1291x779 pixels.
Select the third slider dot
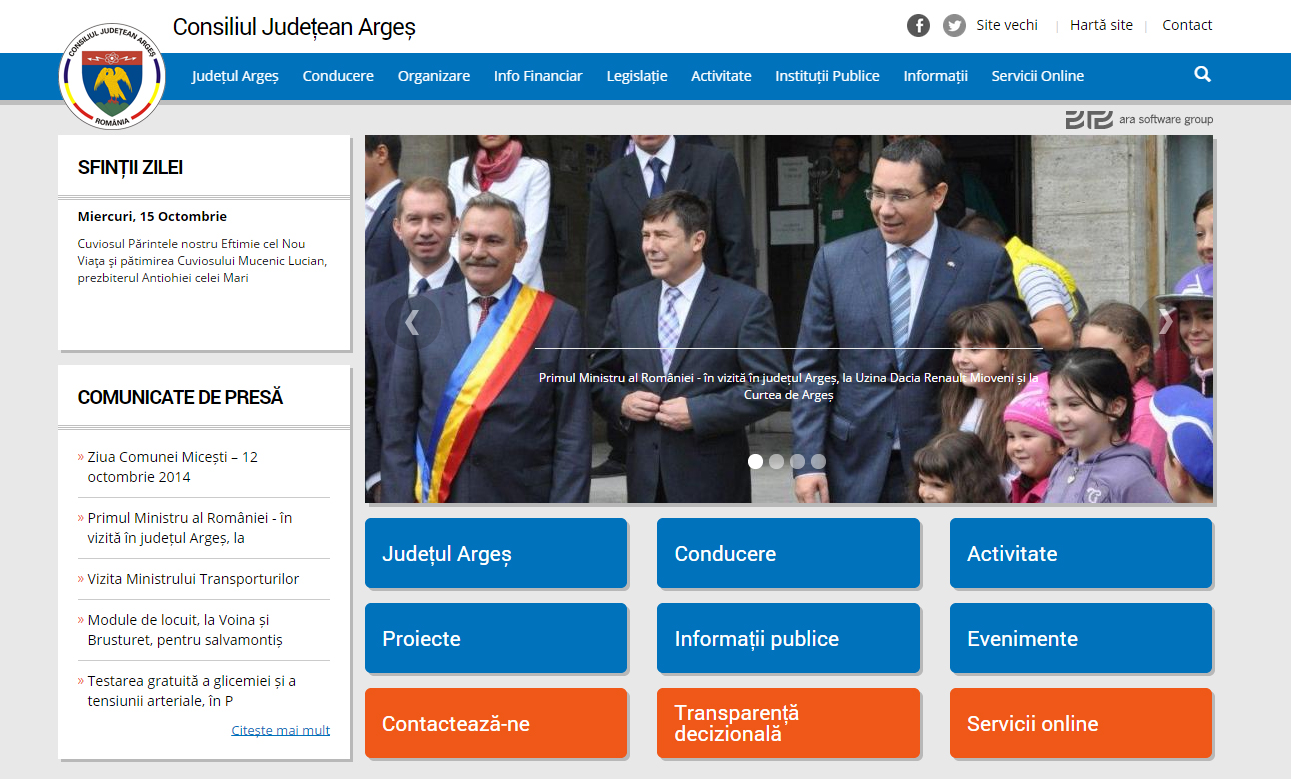pyautogui.click(x=797, y=461)
